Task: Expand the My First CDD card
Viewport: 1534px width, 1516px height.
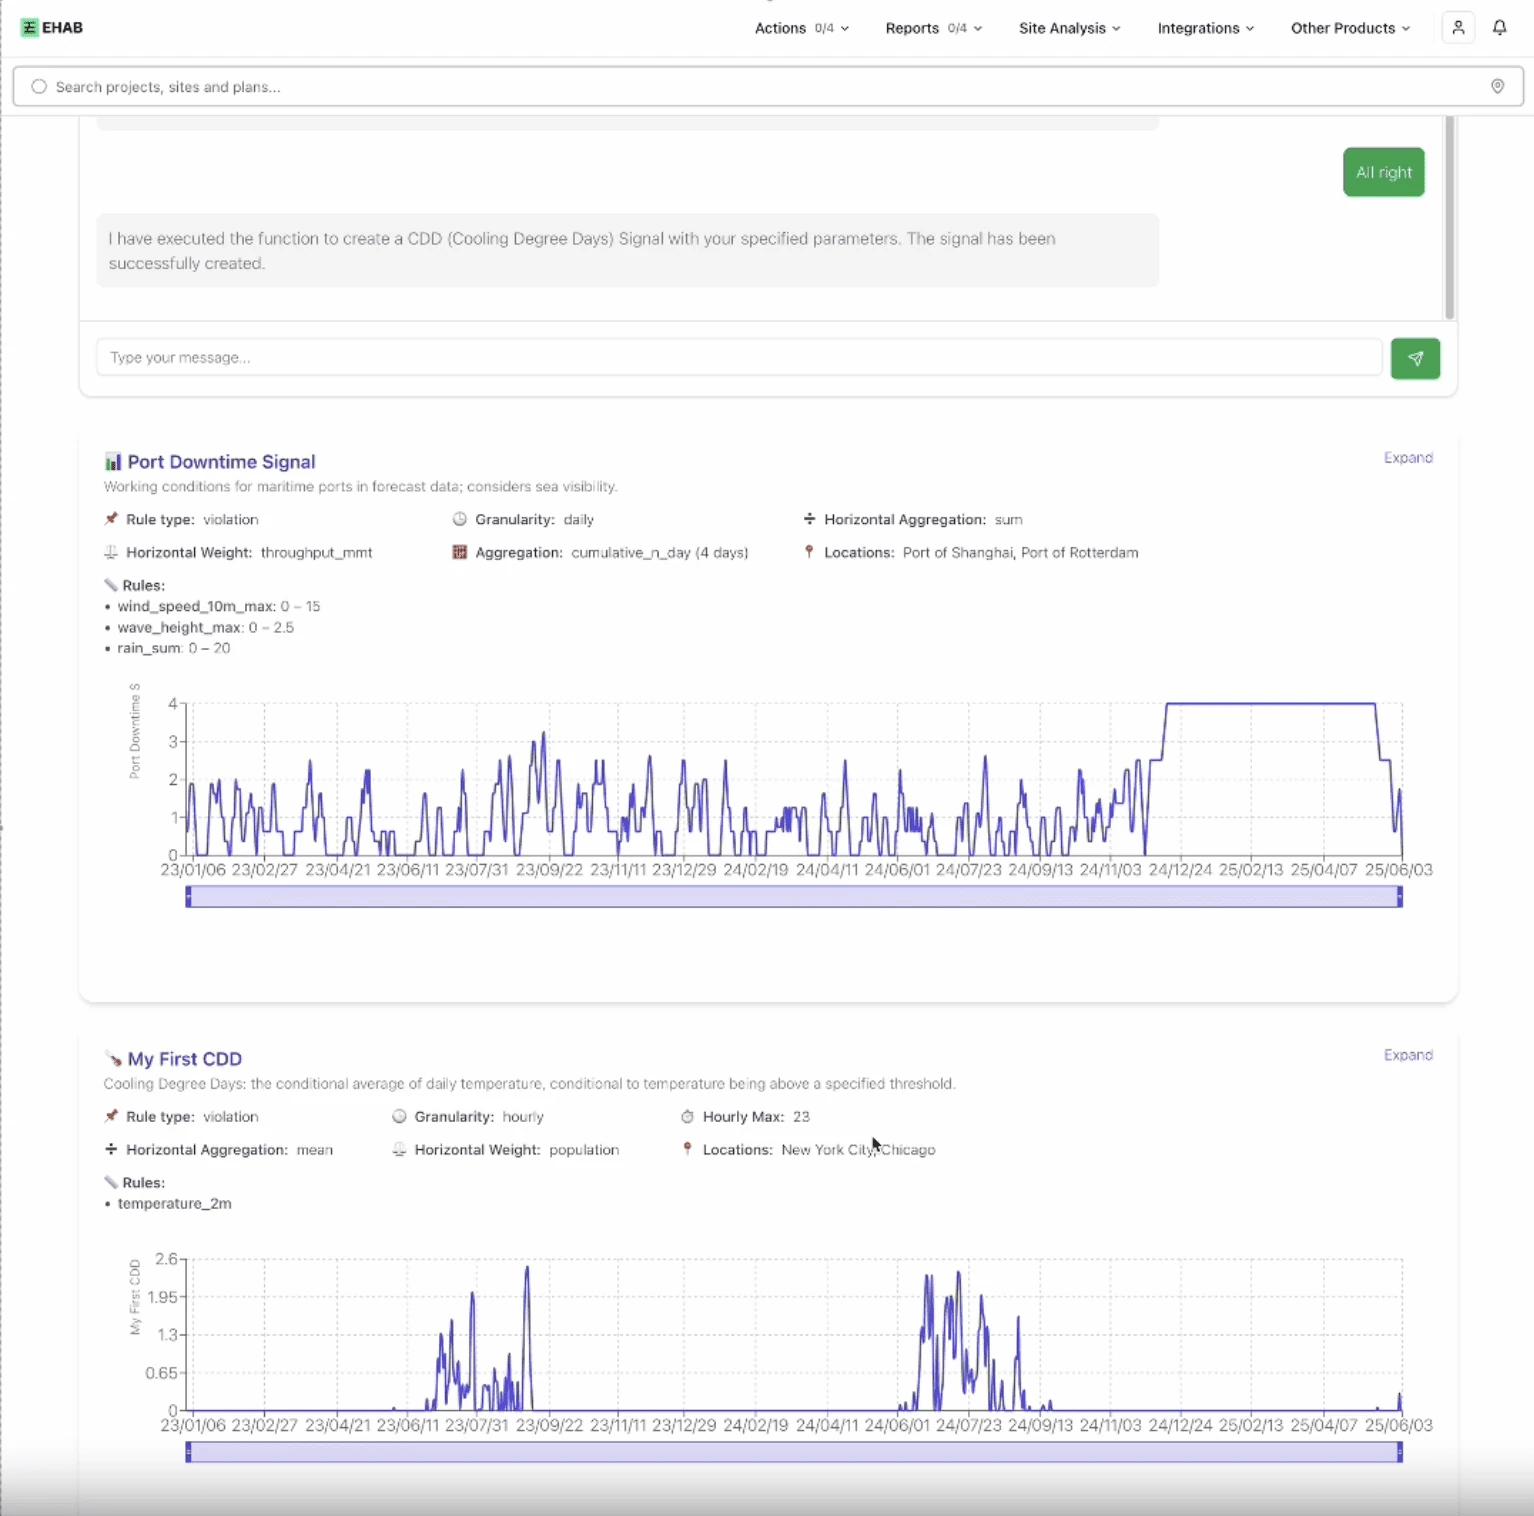Action: click(x=1407, y=1055)
